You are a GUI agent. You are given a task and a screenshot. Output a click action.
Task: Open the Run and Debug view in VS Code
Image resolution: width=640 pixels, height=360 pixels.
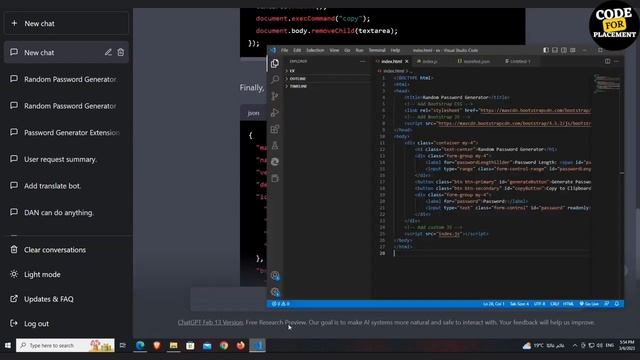[x=275, y=112]
